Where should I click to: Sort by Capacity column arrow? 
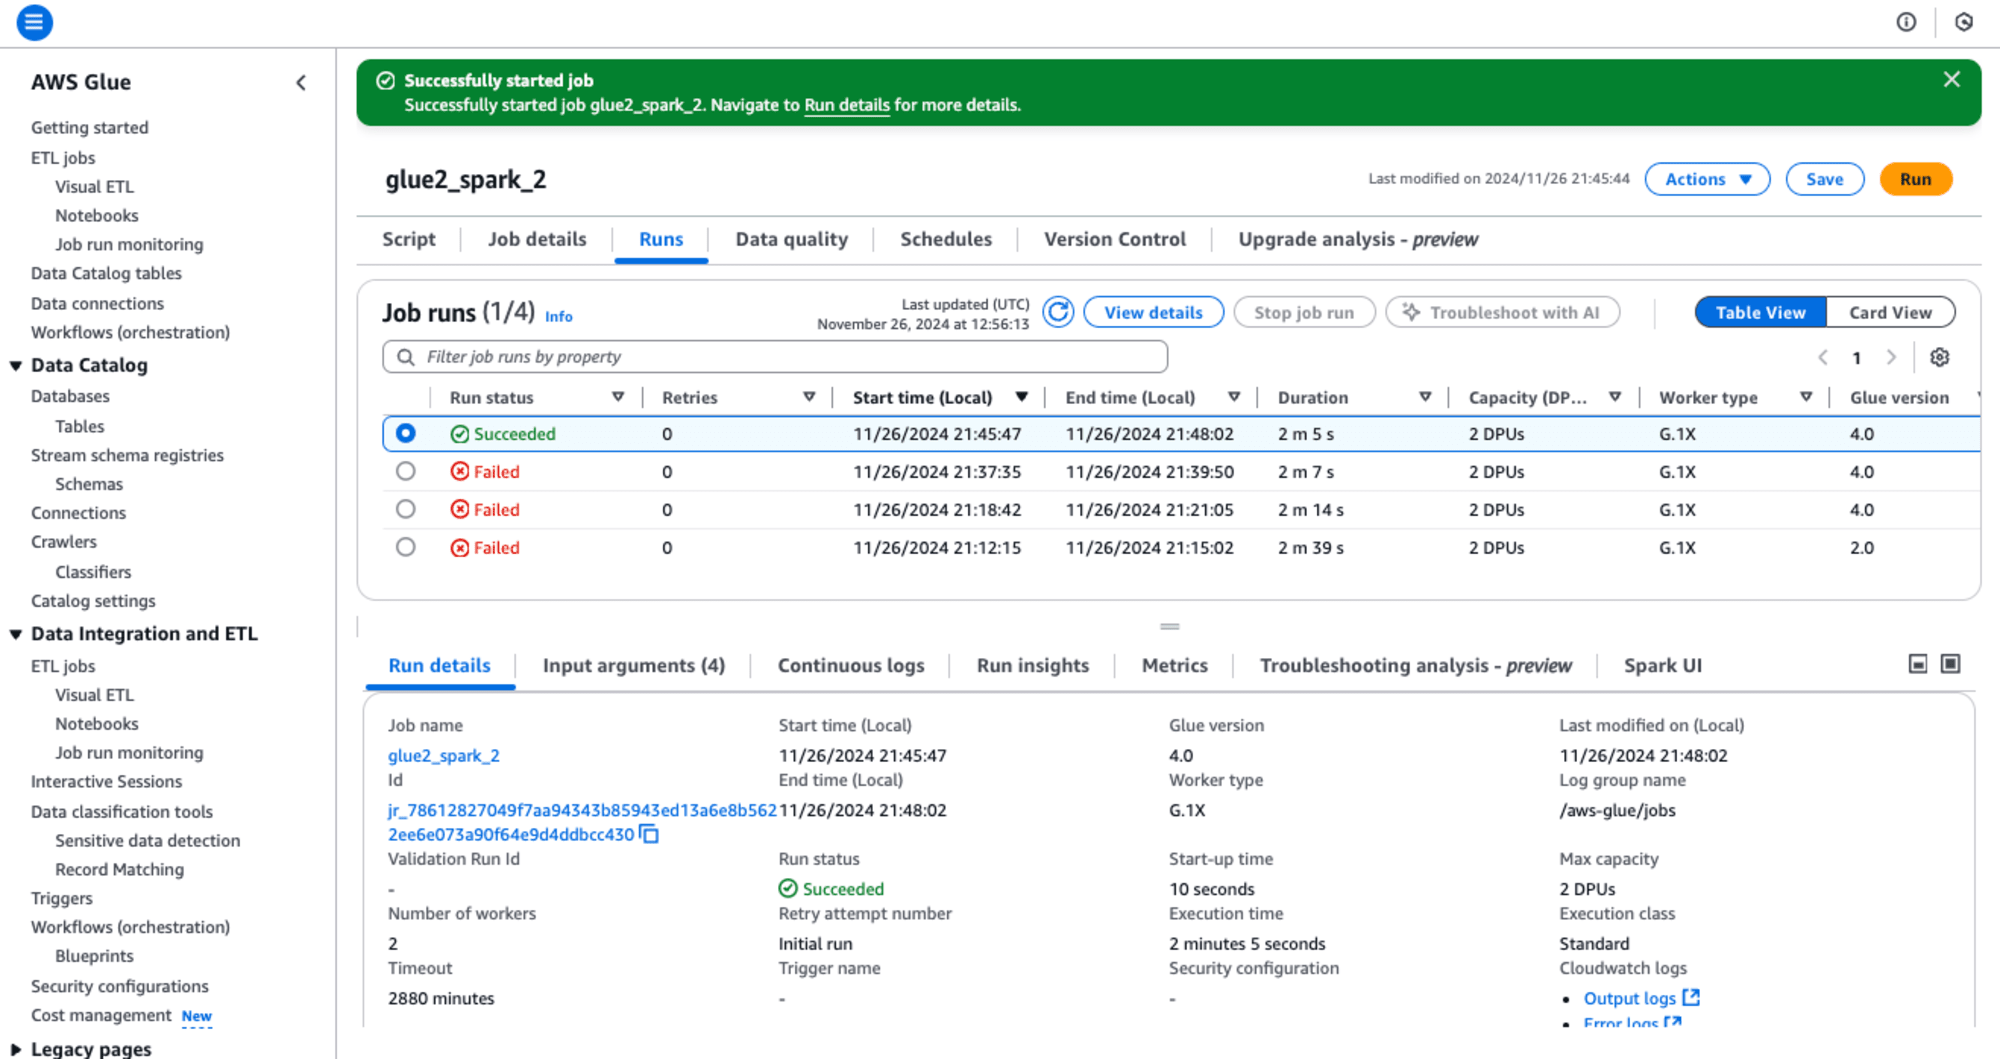[x=1615, y=397]
